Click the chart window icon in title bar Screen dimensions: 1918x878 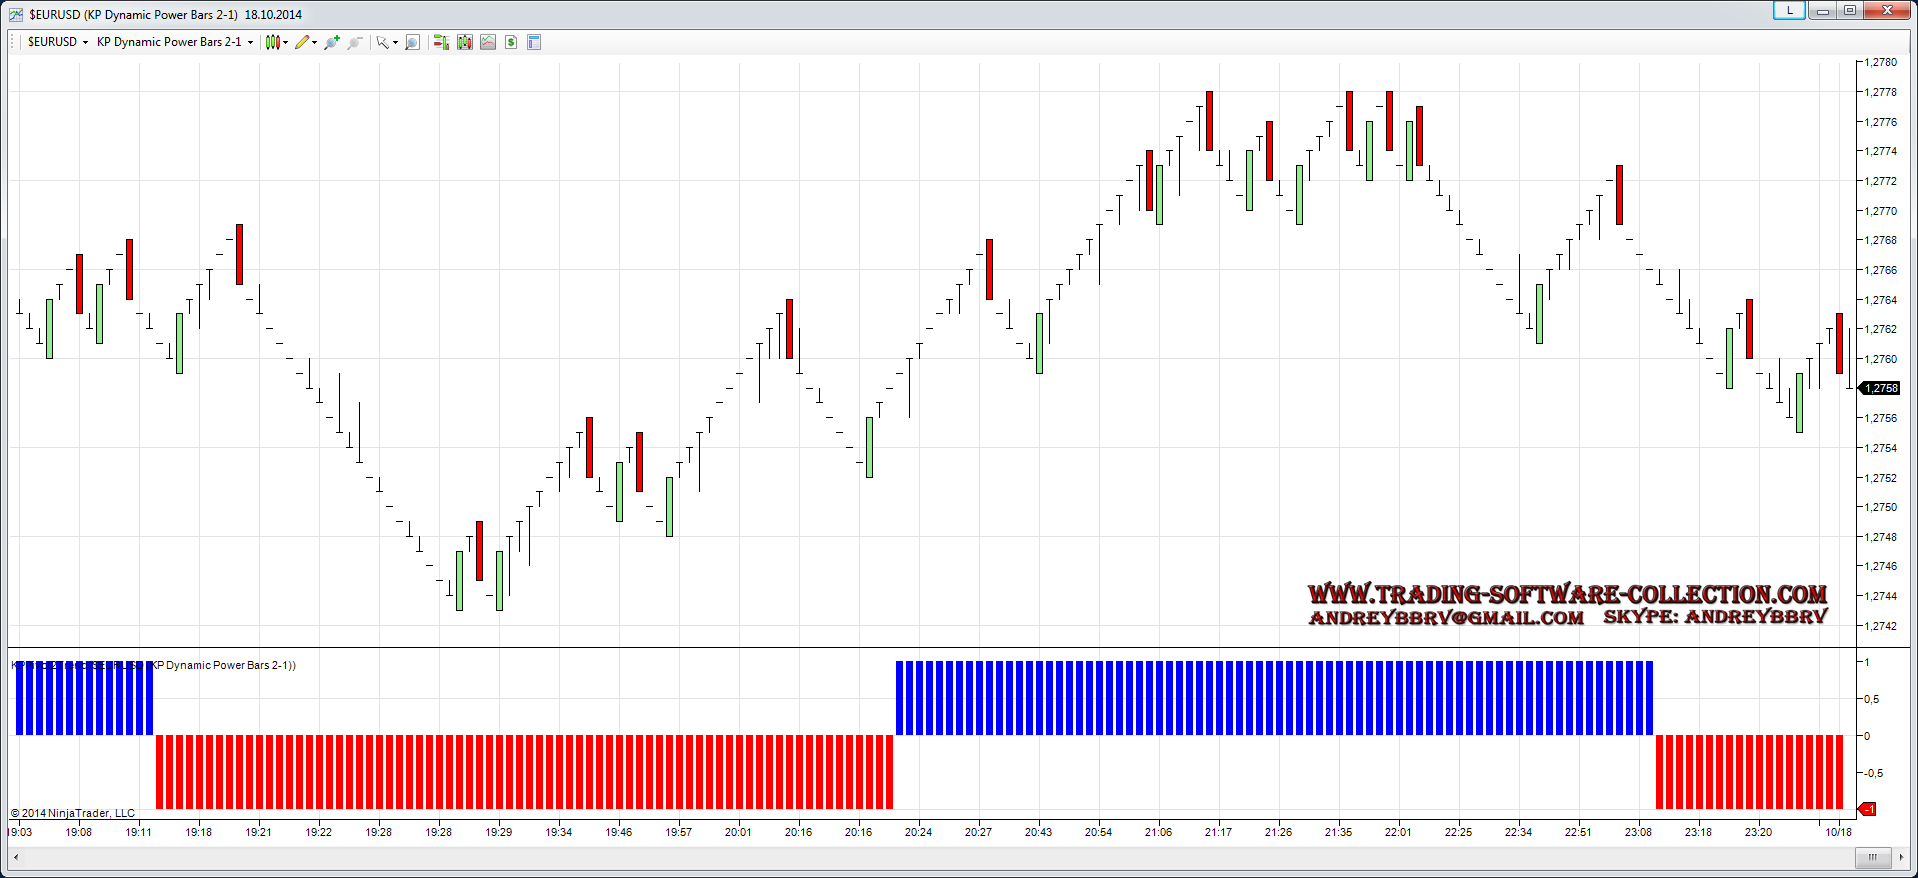click(16, 15)
